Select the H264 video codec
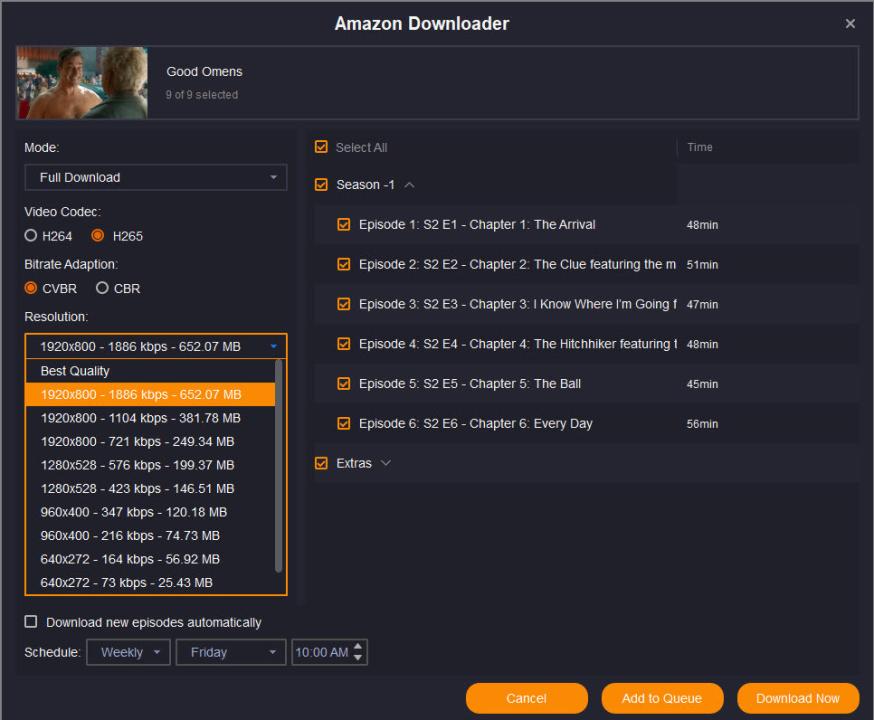Screen dimensions: 874x720 coord(32,236)
